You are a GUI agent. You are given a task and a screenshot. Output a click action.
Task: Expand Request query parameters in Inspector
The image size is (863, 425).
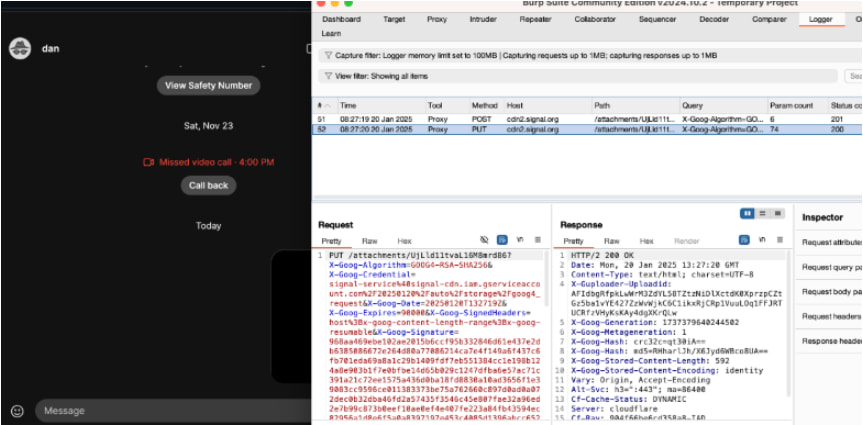(x=832, y=267)
